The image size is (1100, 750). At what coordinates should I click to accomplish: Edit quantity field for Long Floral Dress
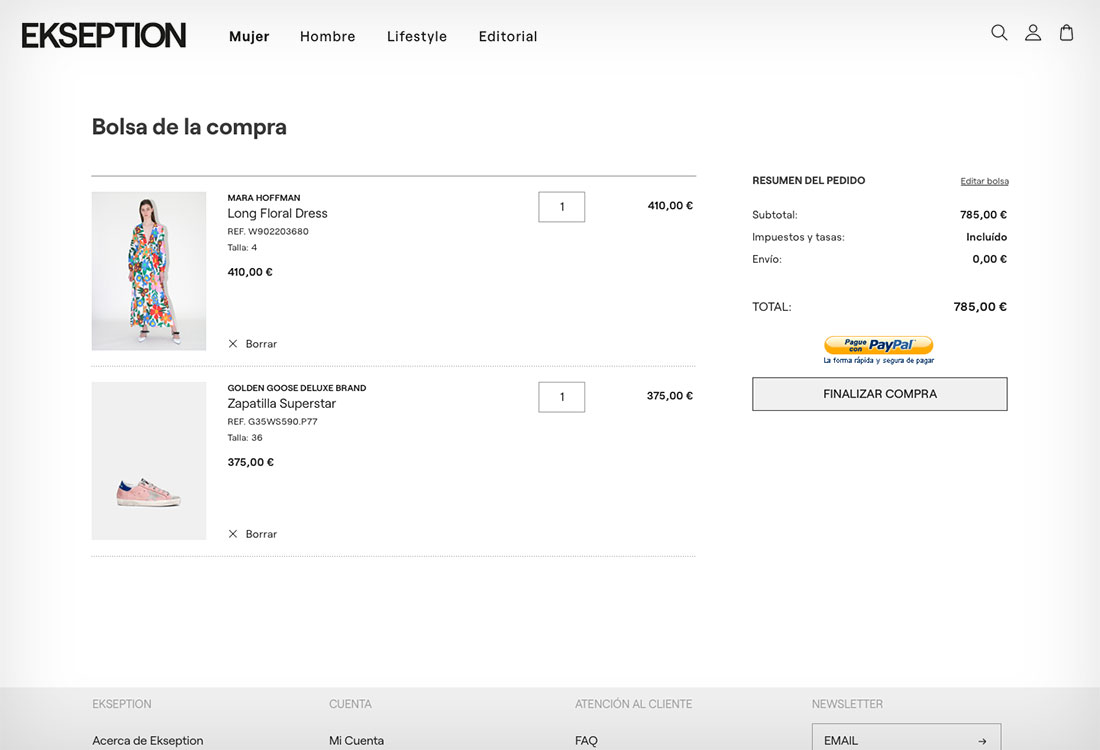tap(561, 207)
